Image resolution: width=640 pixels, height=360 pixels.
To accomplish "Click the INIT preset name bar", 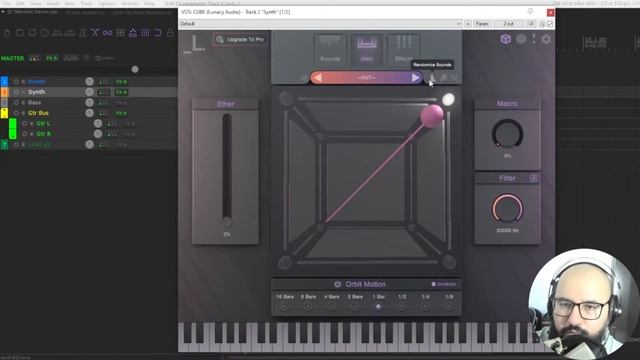I will pyautogui.click(x=366, y=78).
